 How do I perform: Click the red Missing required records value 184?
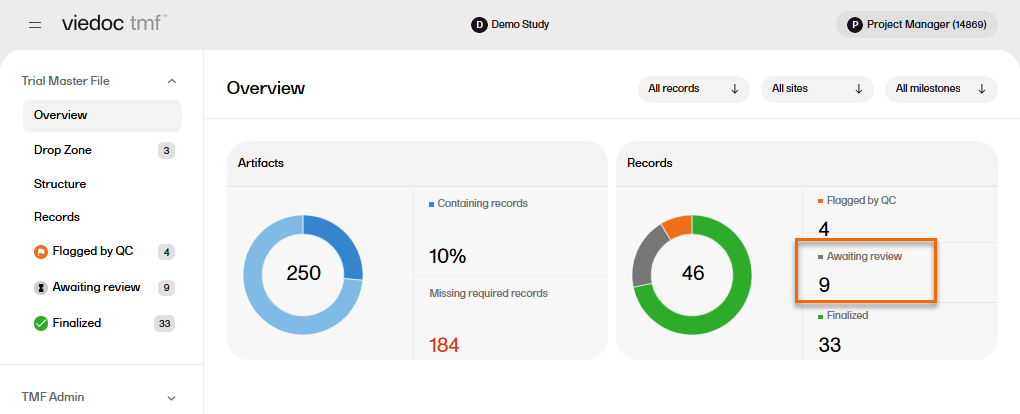445,346
